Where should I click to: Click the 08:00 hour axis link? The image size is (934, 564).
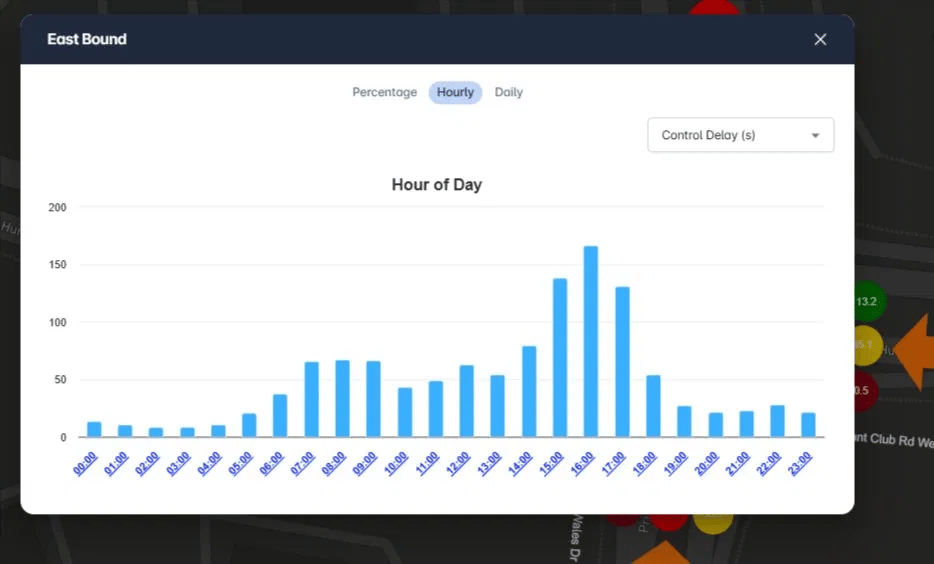click(x=334, y=463)
